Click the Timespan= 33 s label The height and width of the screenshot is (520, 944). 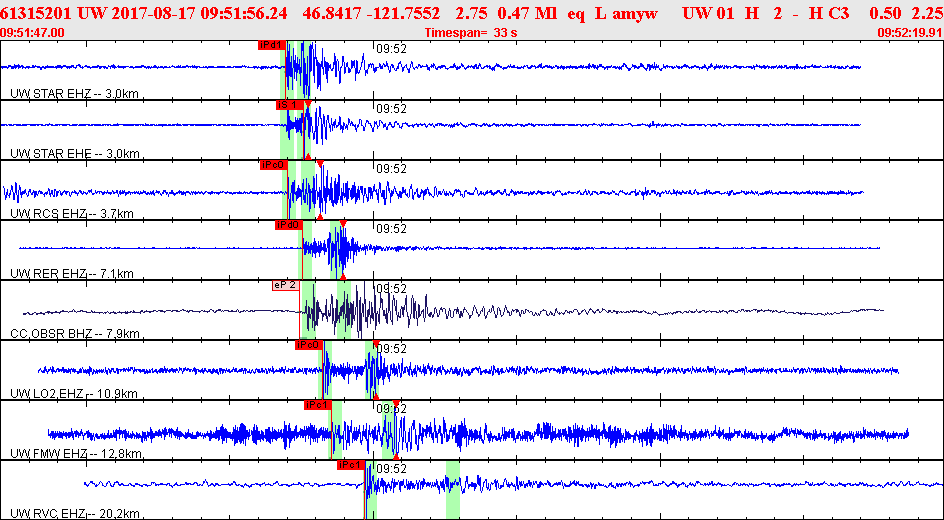[471, 32]
